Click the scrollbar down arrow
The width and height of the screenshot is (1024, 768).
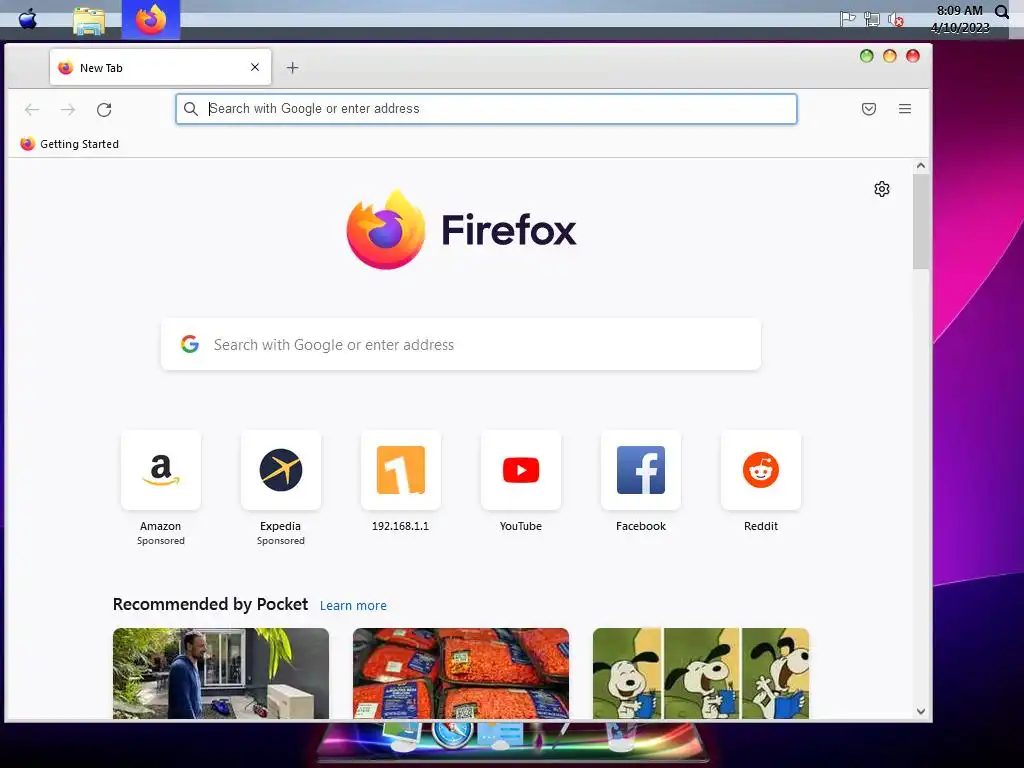coord(921,711)
